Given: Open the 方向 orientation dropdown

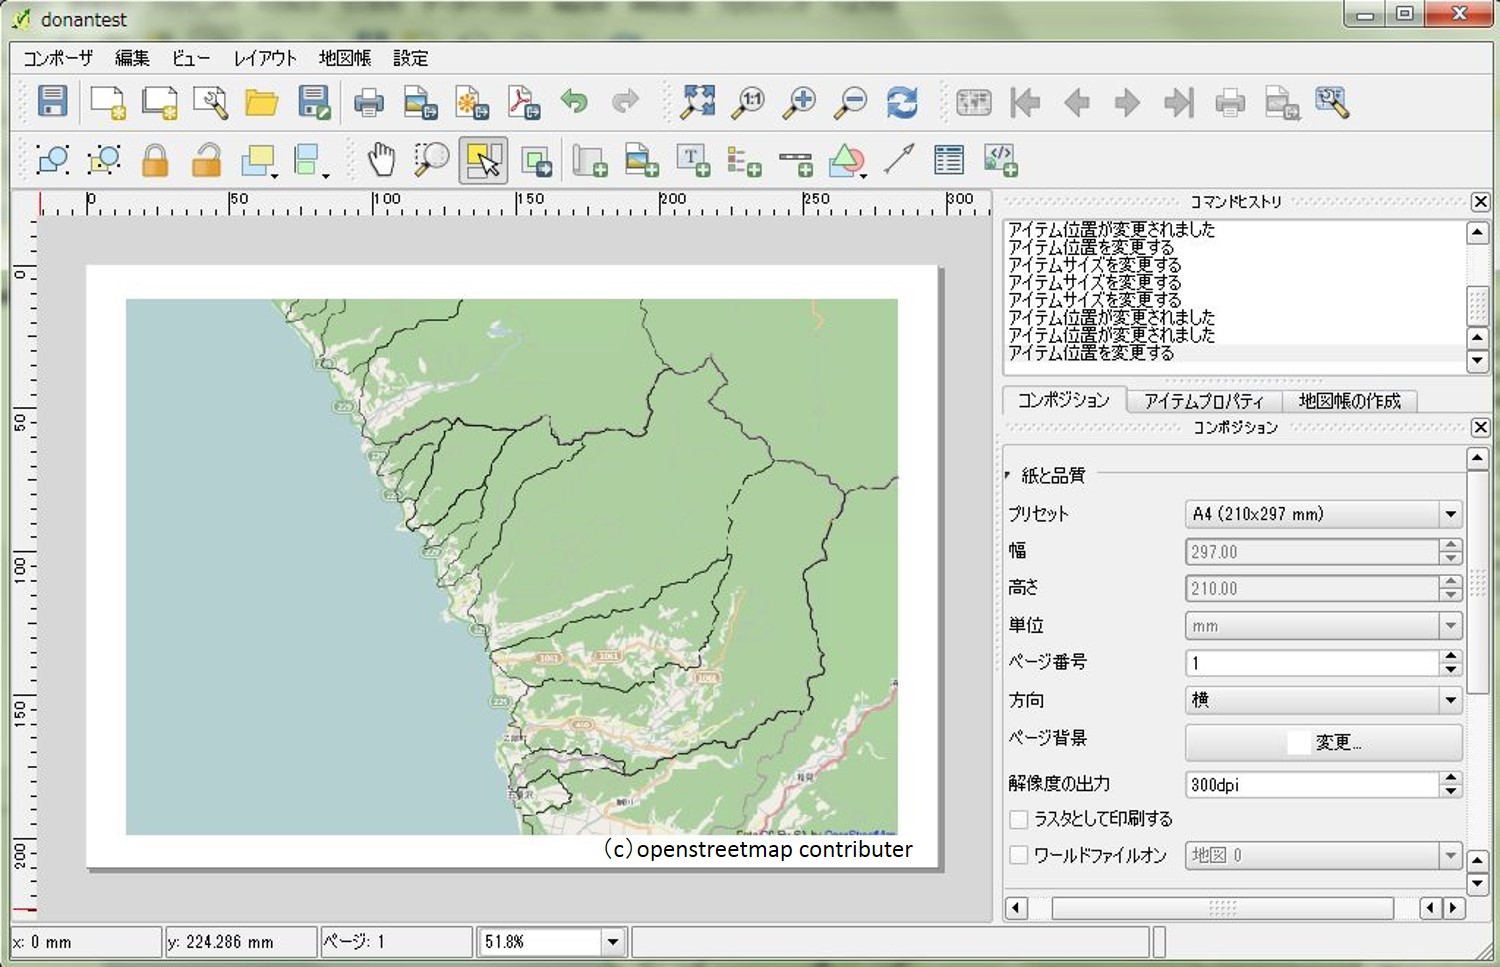Looking at the screenshot, I should pos(1324,700).
